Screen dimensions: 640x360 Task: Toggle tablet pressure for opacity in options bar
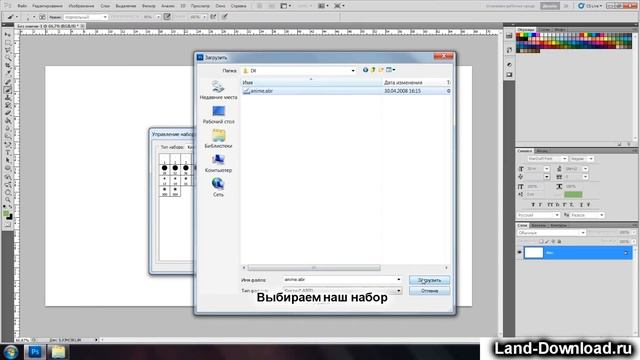167,17
